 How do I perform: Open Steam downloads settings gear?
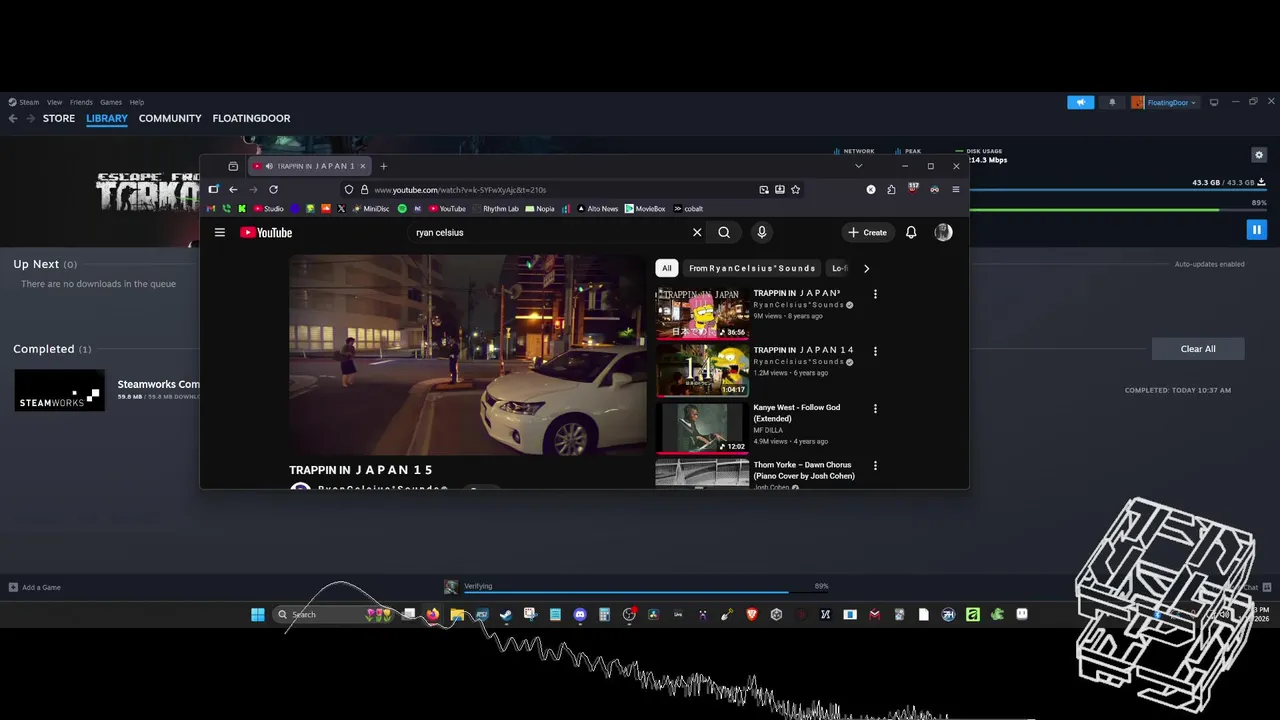[1259, 155]
